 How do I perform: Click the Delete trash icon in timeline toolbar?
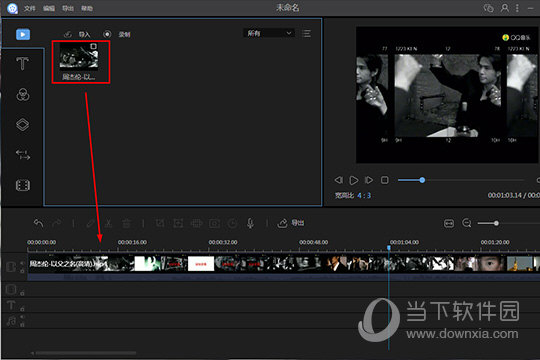(126, 223)
